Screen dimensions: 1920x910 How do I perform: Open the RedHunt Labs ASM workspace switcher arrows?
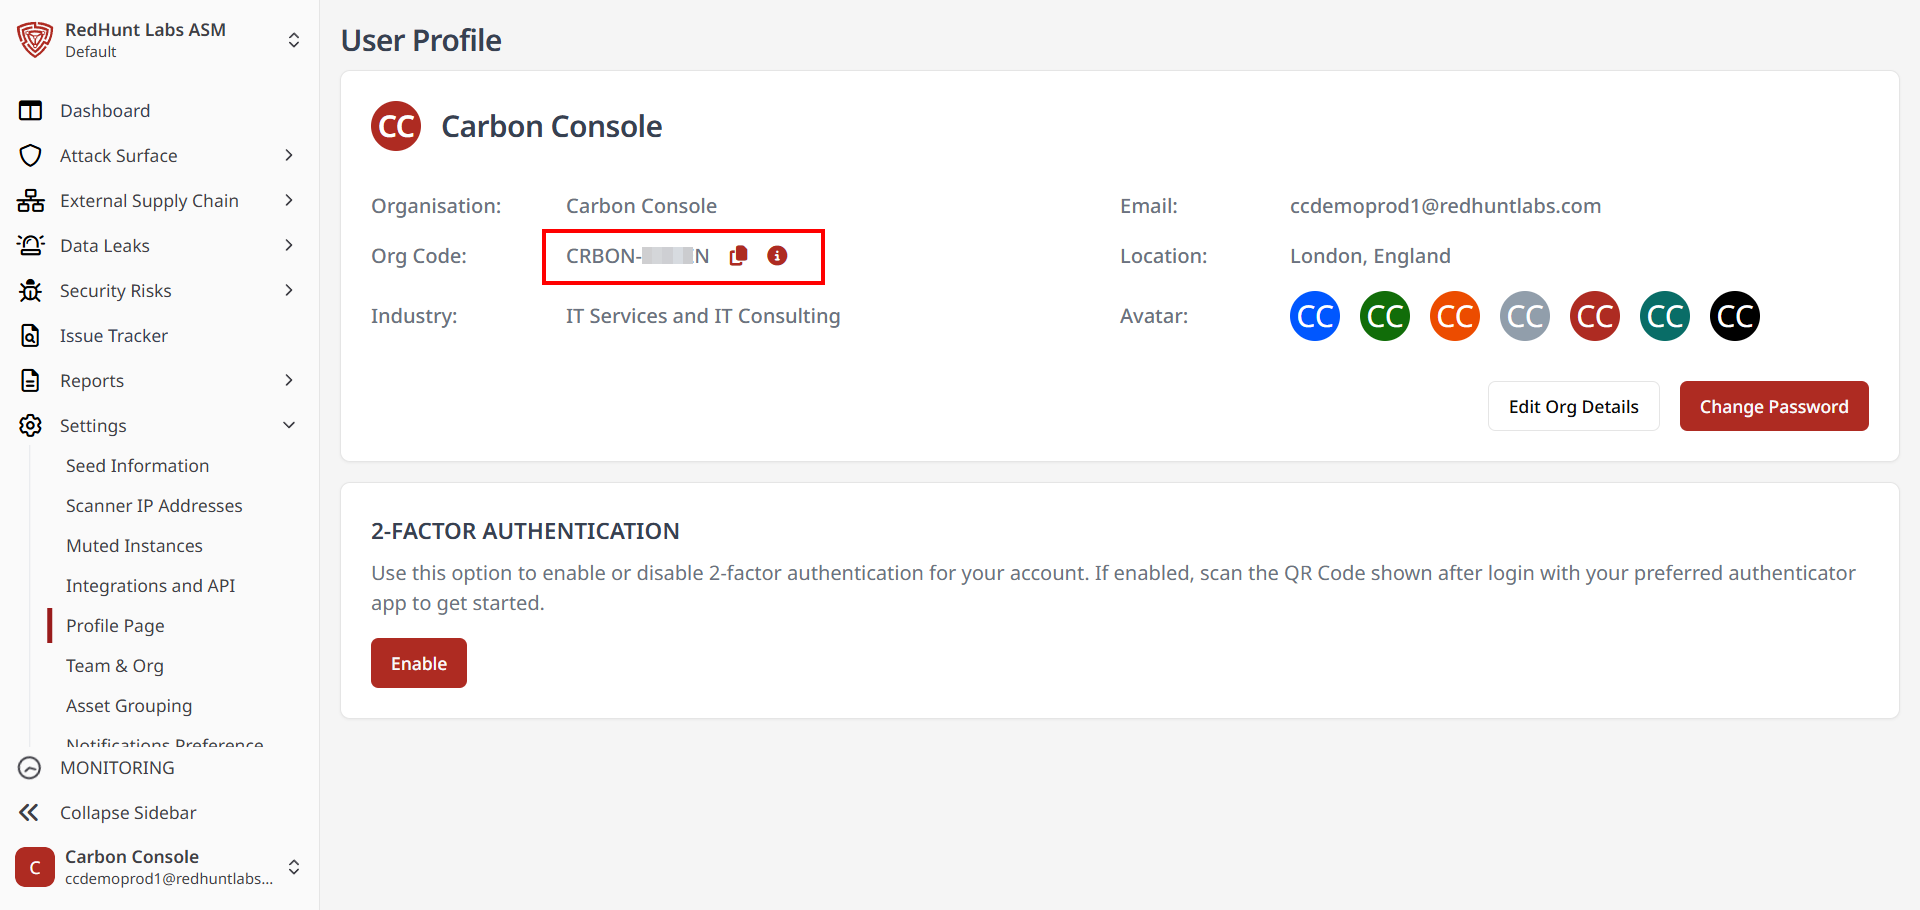294,40
